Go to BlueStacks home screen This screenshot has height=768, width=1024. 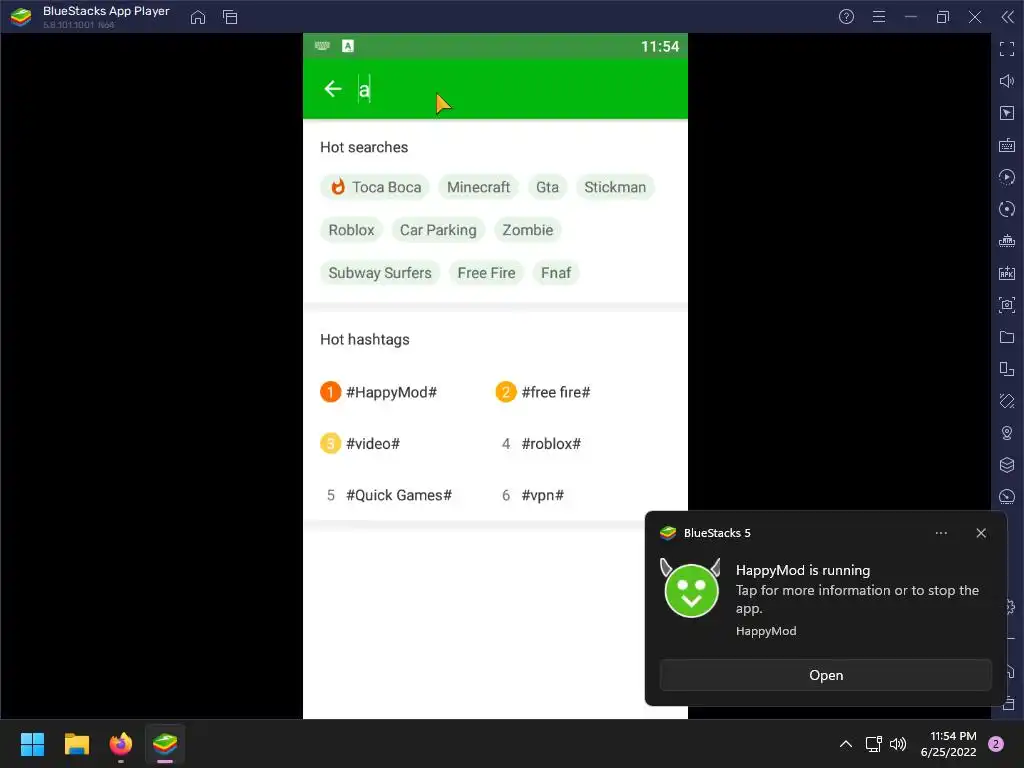[x=198, y=17]
